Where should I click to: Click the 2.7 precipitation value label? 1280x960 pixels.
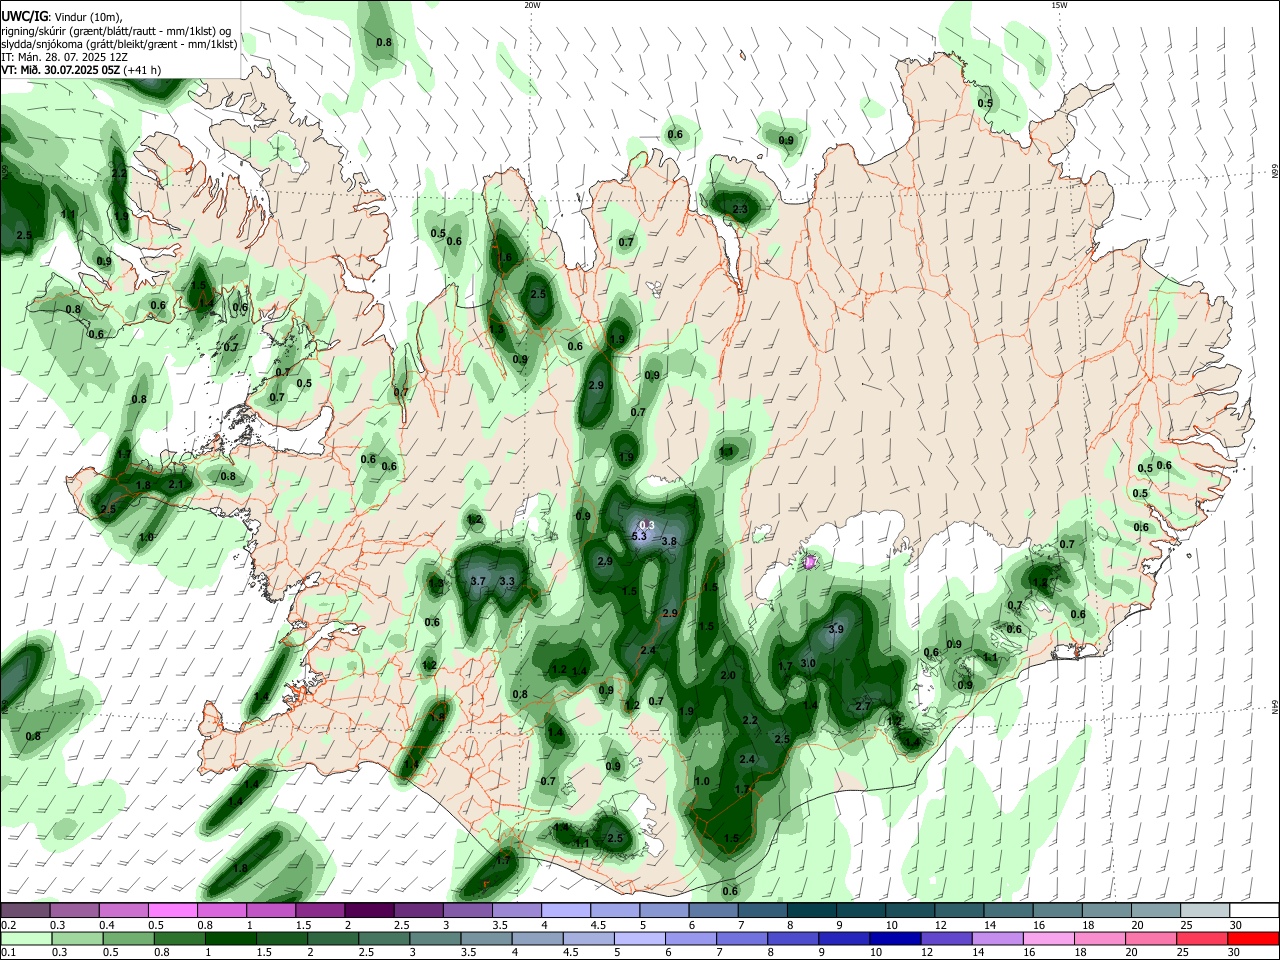point(864,705)
